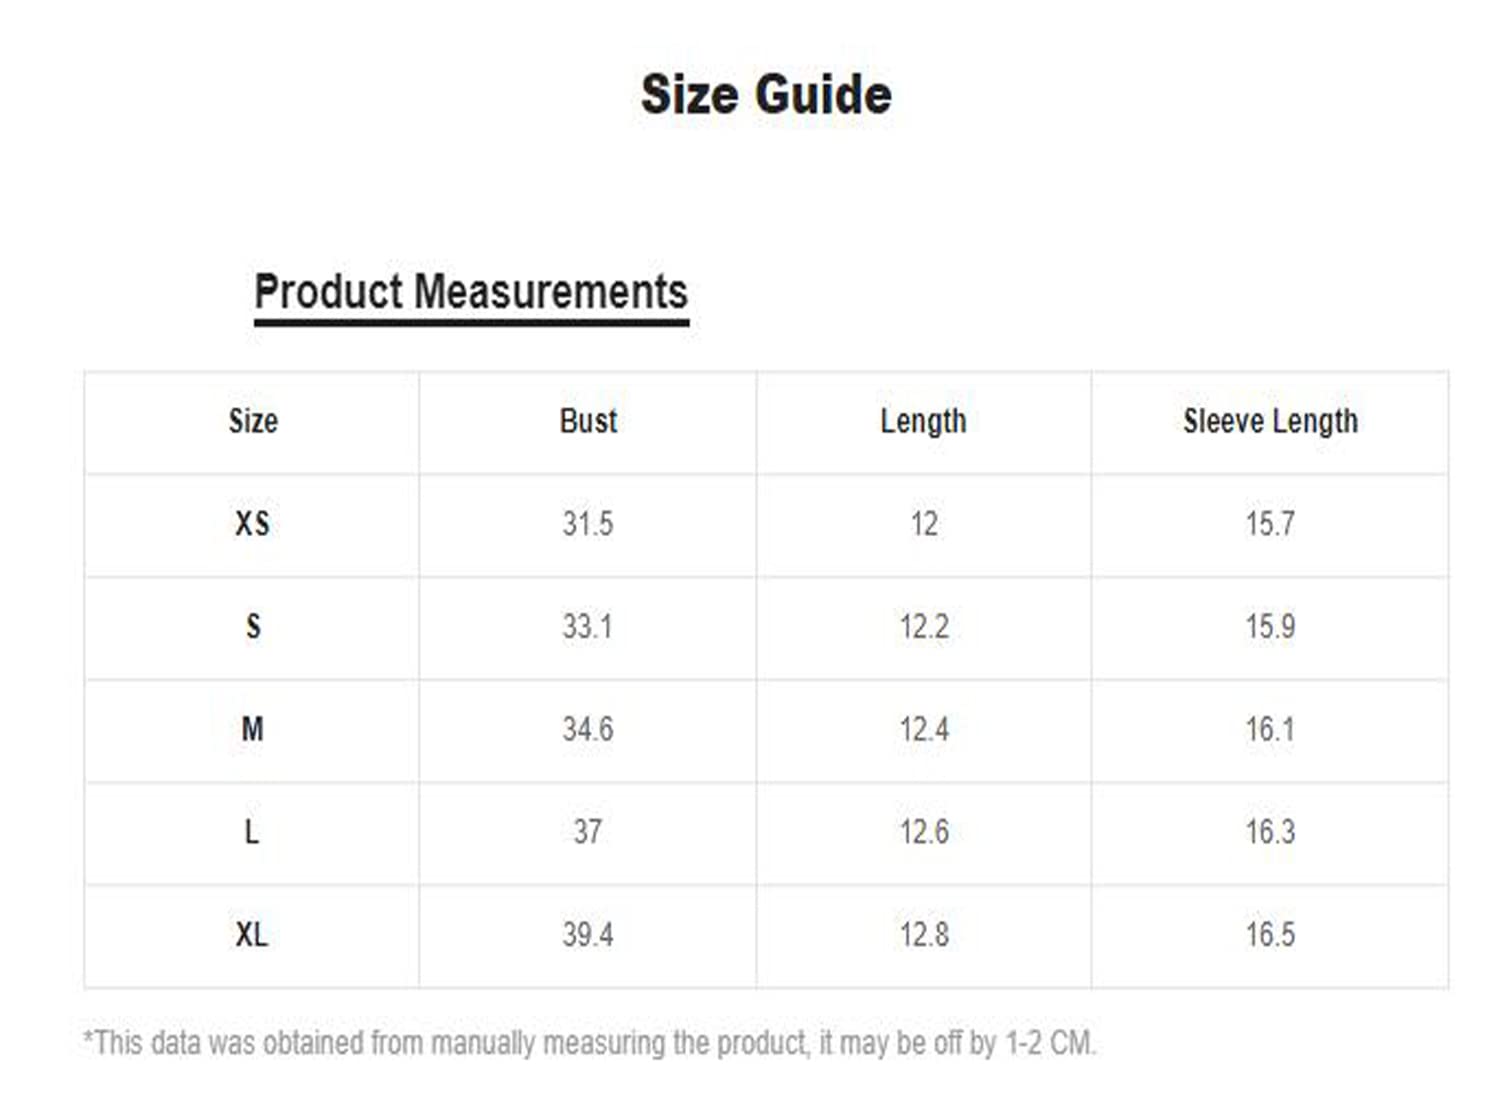Image resolution: width=1500 pixels, height=1100 pixels.
Task: Click the XS sleeve length value 15.7
Action: pyautogui.click(x=1270, y=523)
